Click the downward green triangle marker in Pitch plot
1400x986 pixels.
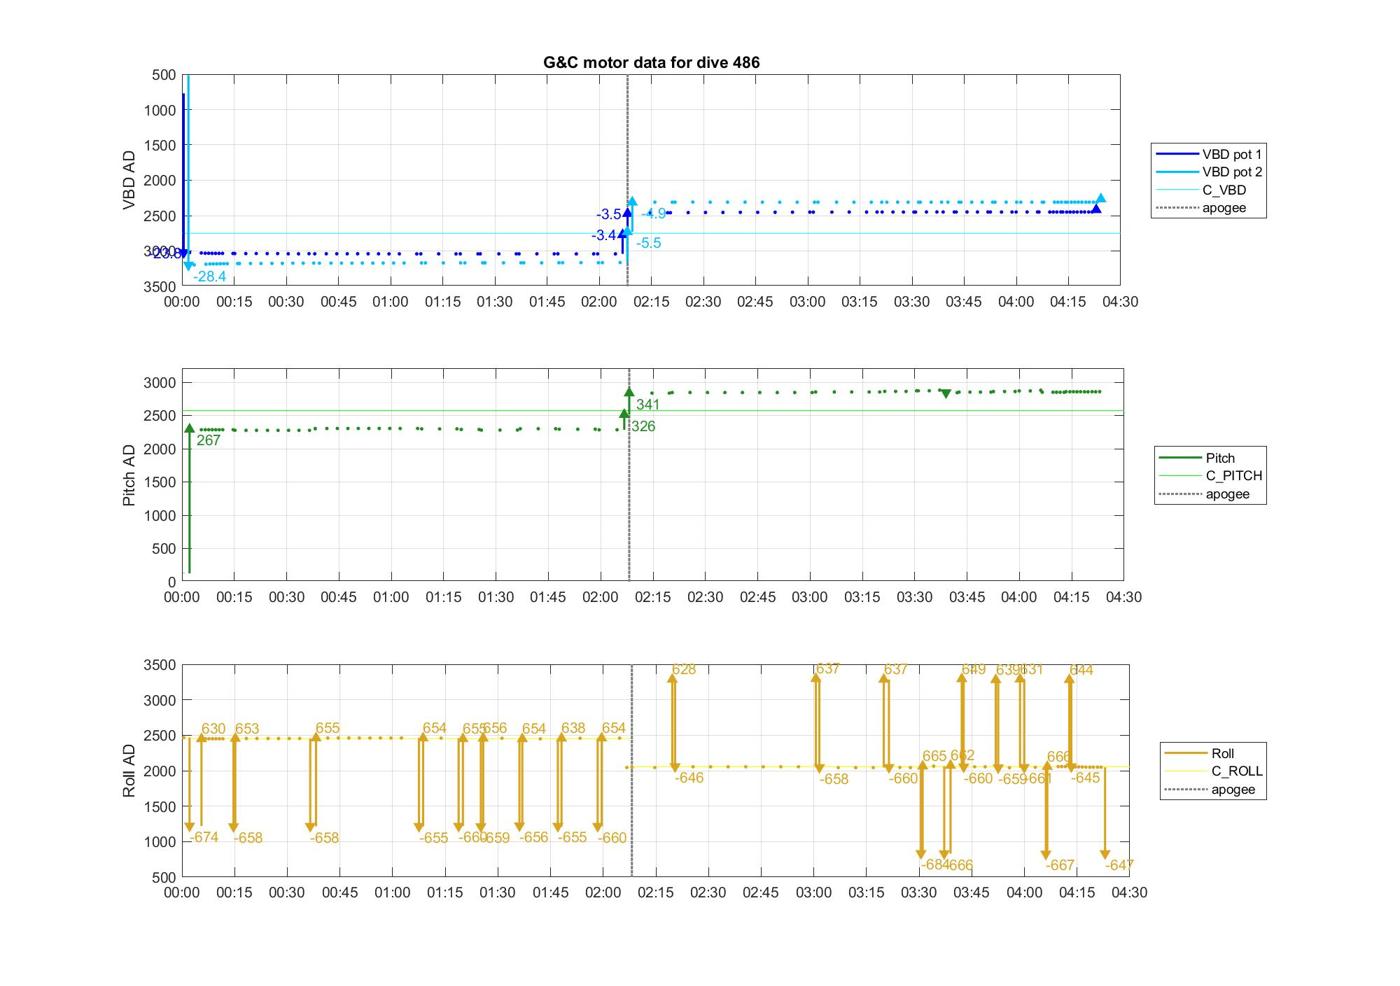coord(946,394)
